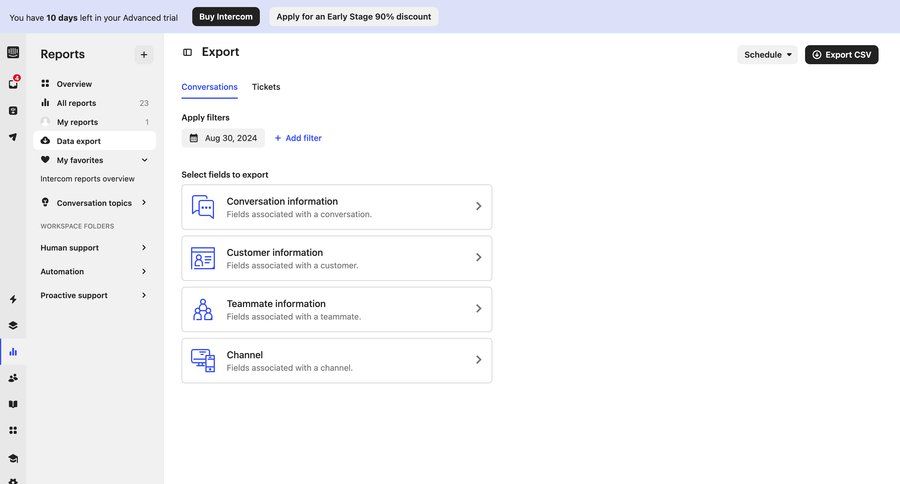Viewport: 900px width, 484px height.
Task: Click the Overview grid icon in sidebar
Action: [x=45, y=83]
